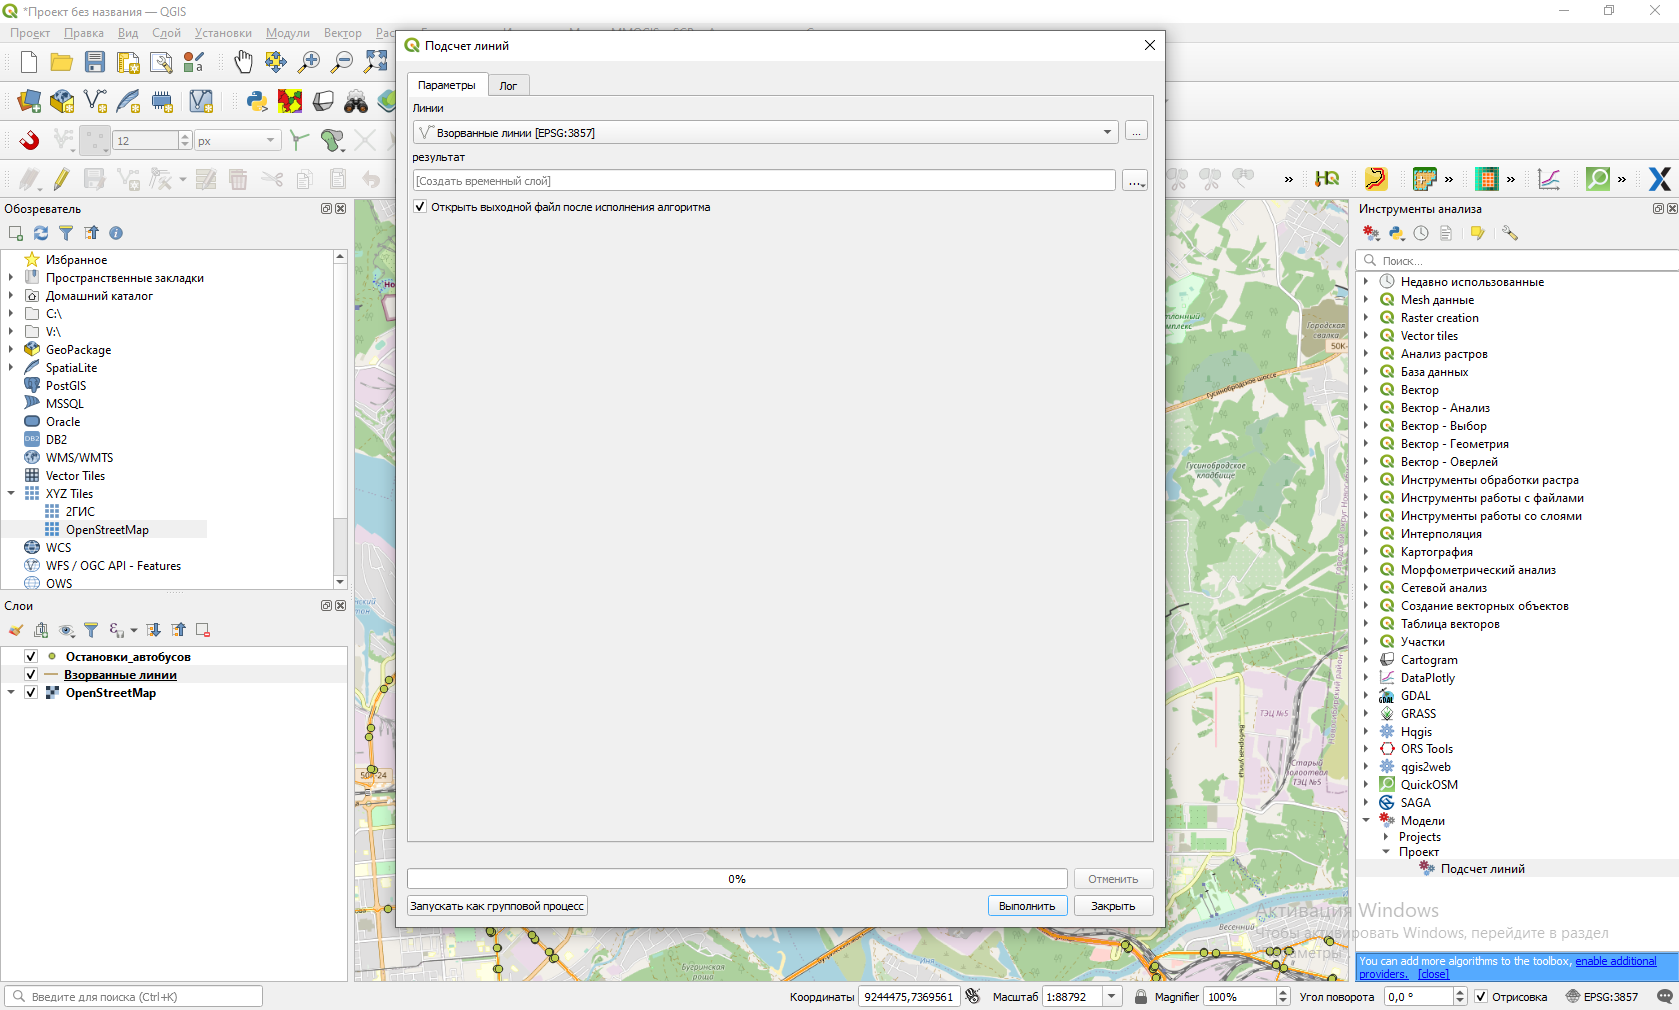Switch to the Лог tab

pos(508,86)
